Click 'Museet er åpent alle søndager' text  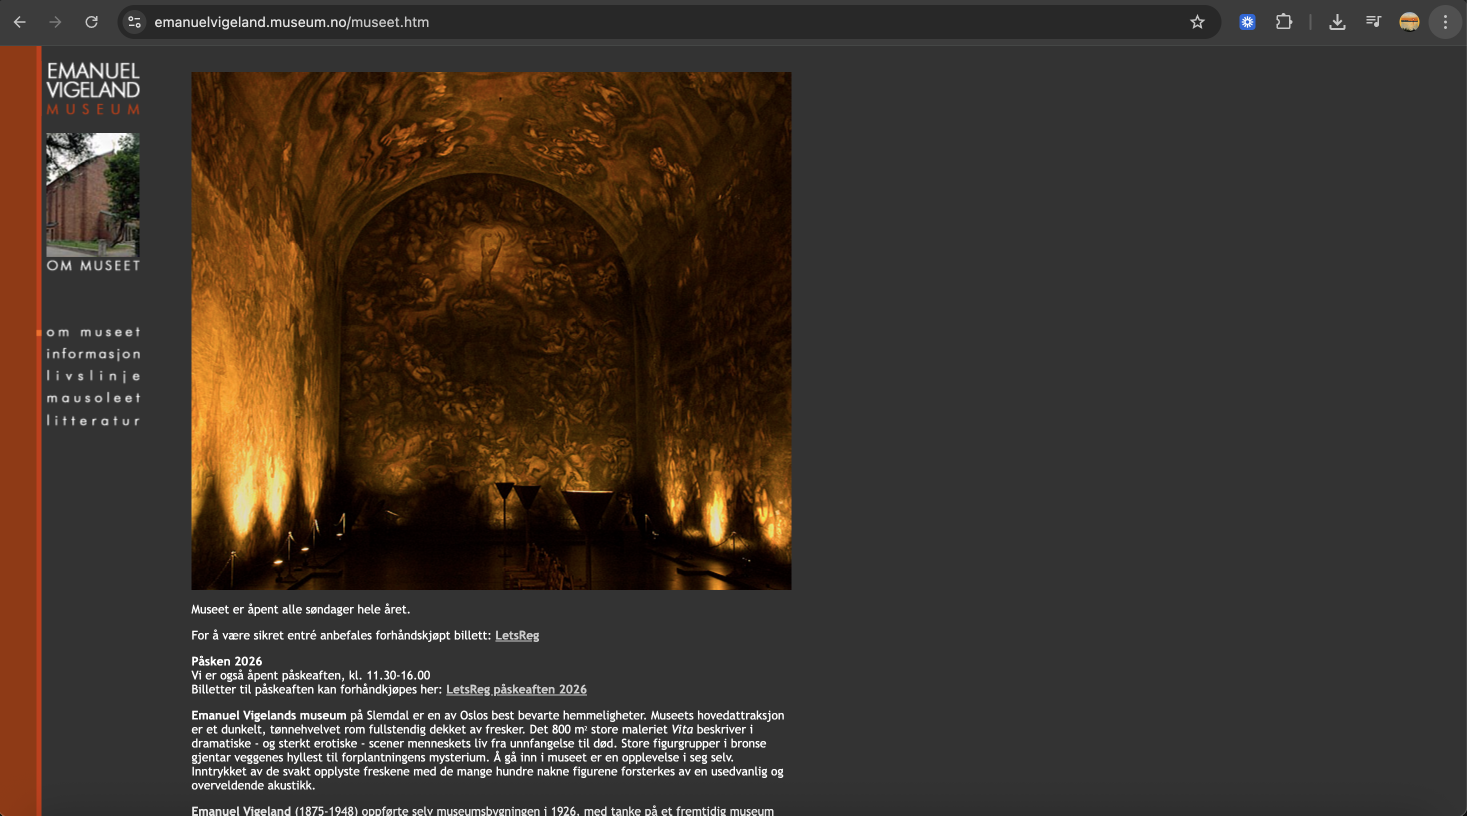(300, 610)
